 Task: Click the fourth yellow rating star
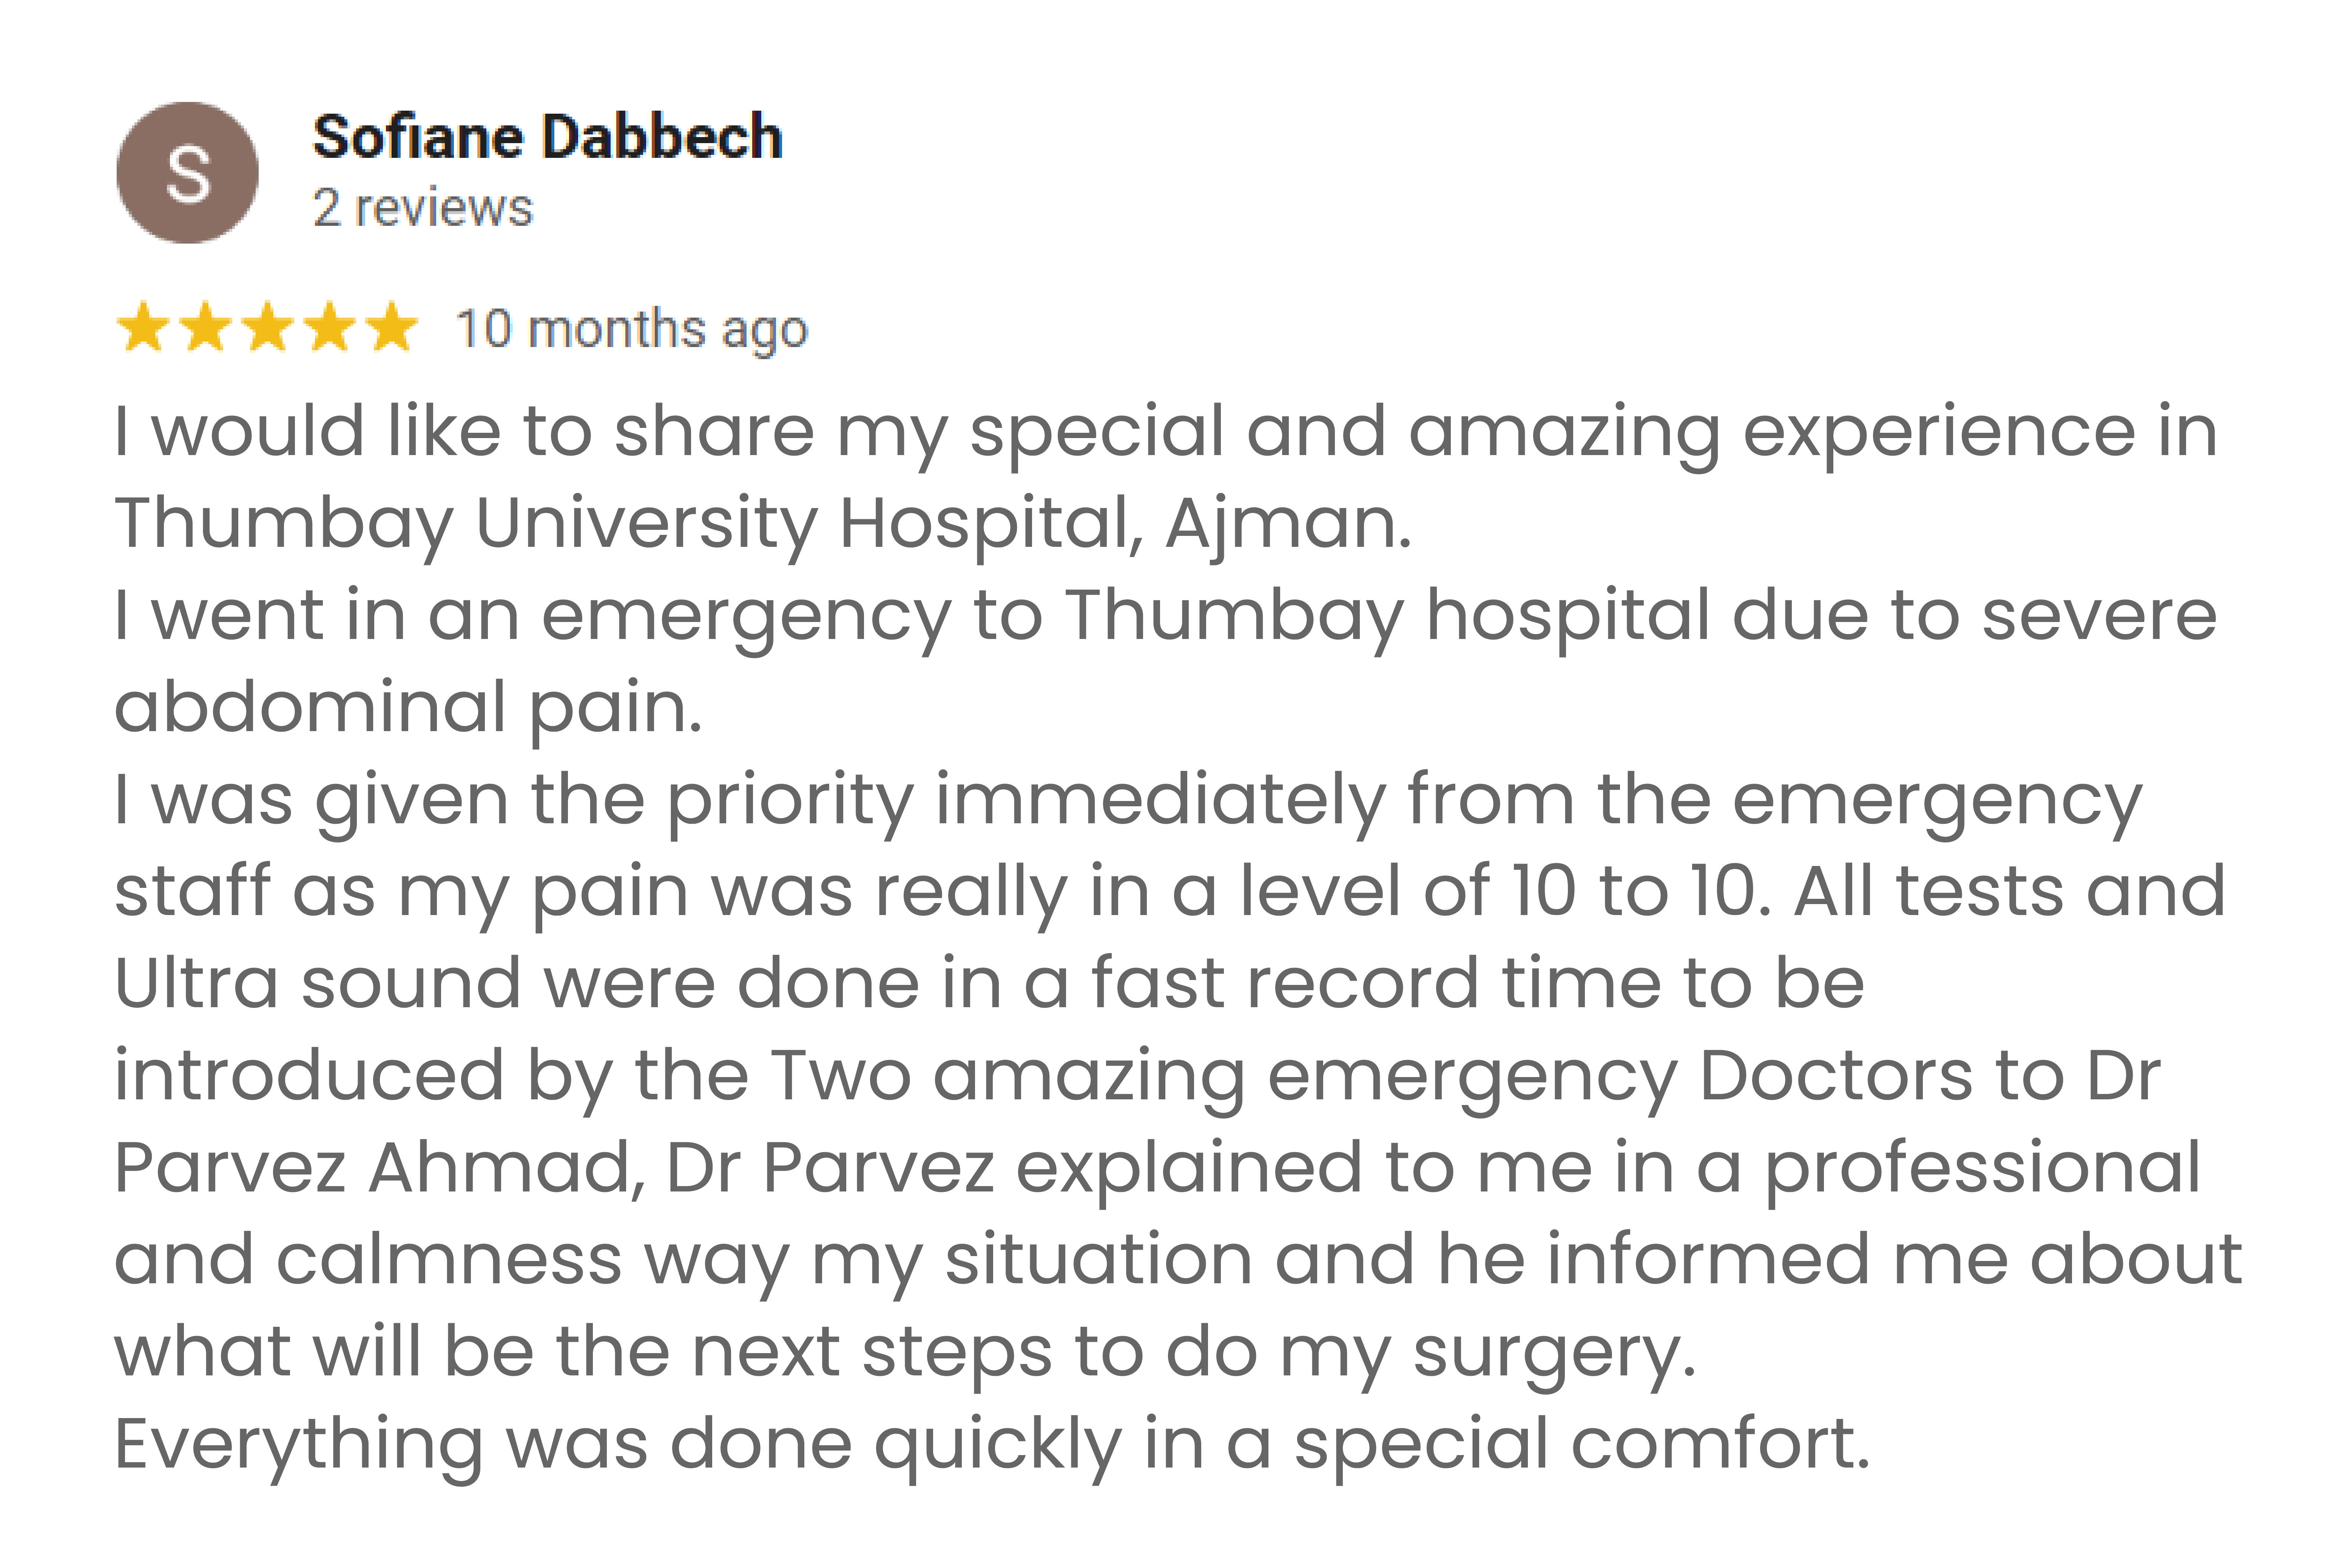tap(330, 328)
